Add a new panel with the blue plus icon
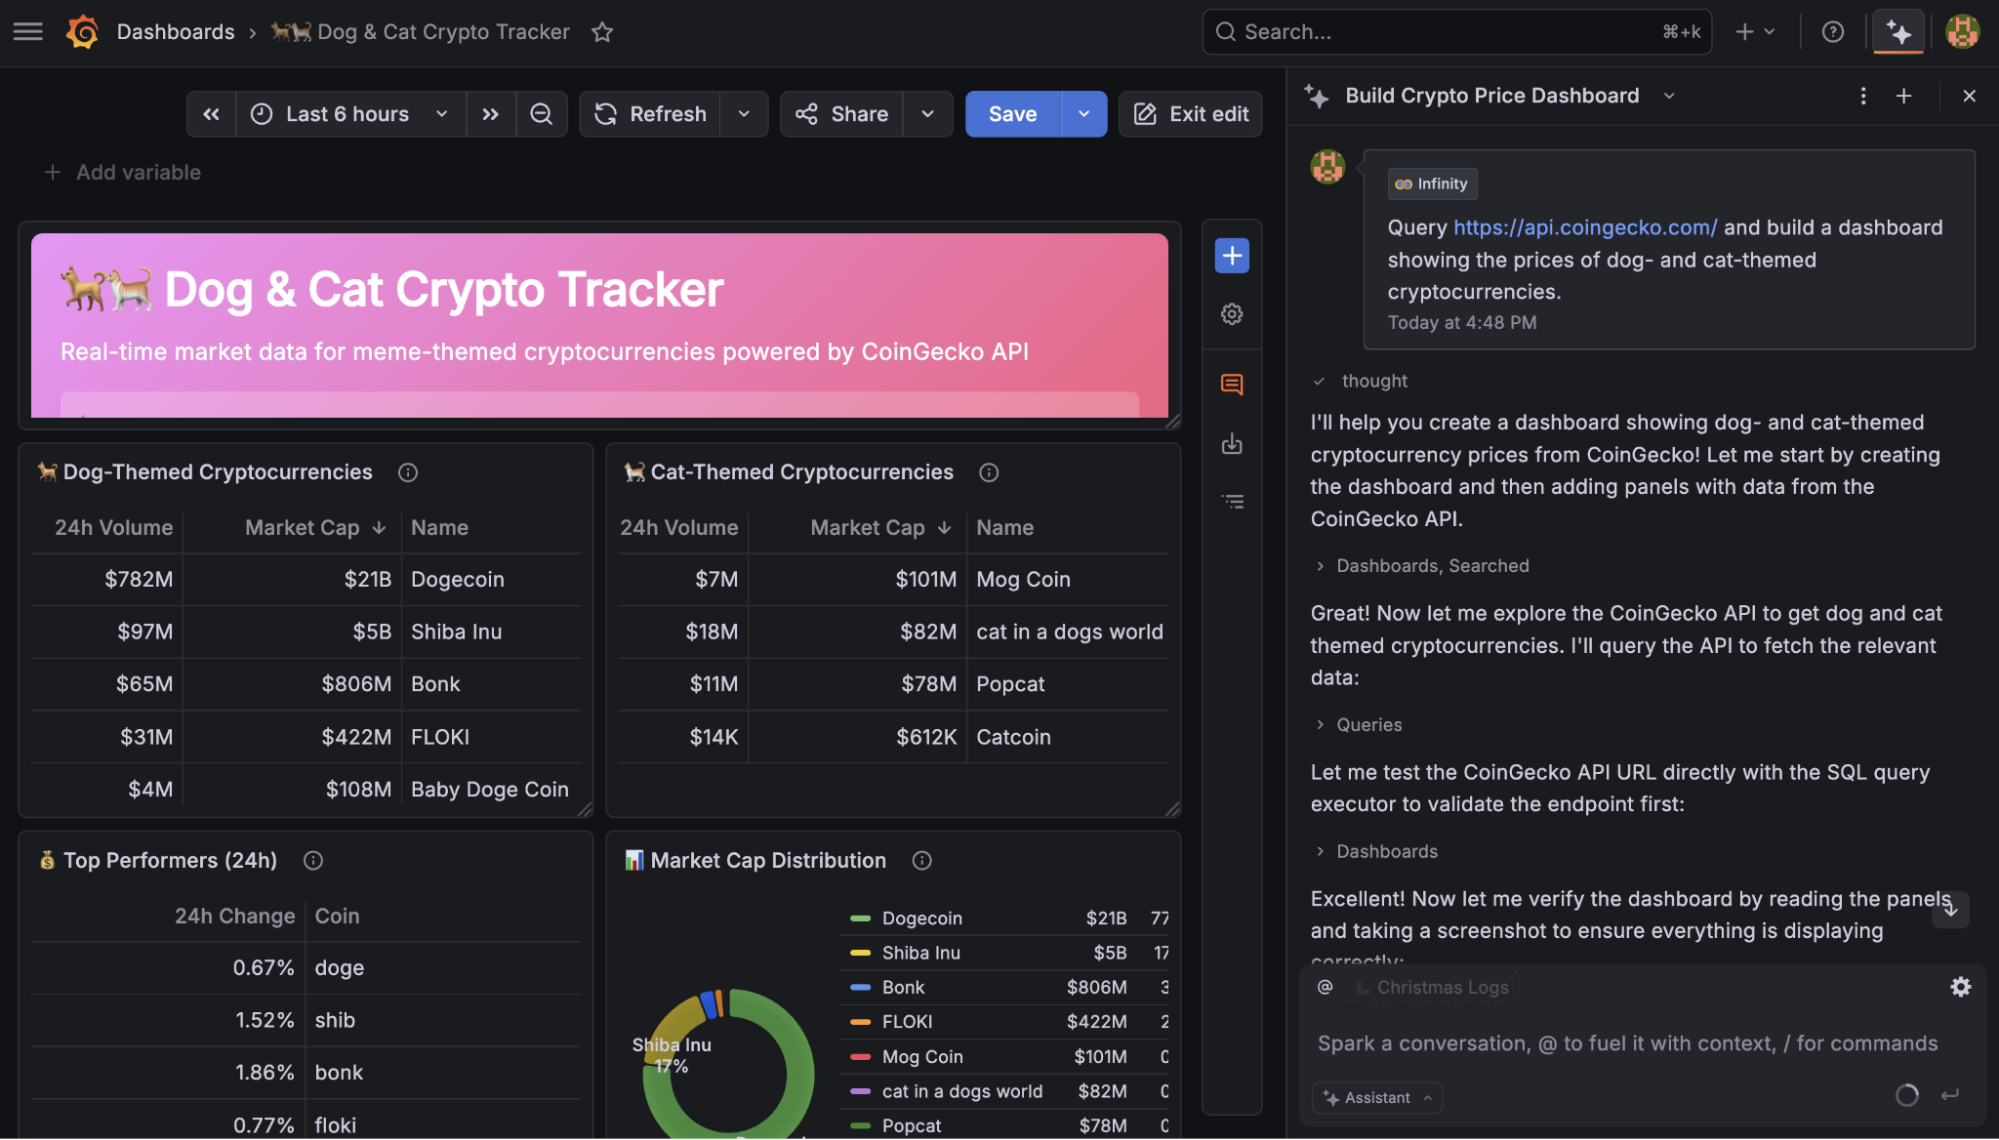 tap(1231, 255)
